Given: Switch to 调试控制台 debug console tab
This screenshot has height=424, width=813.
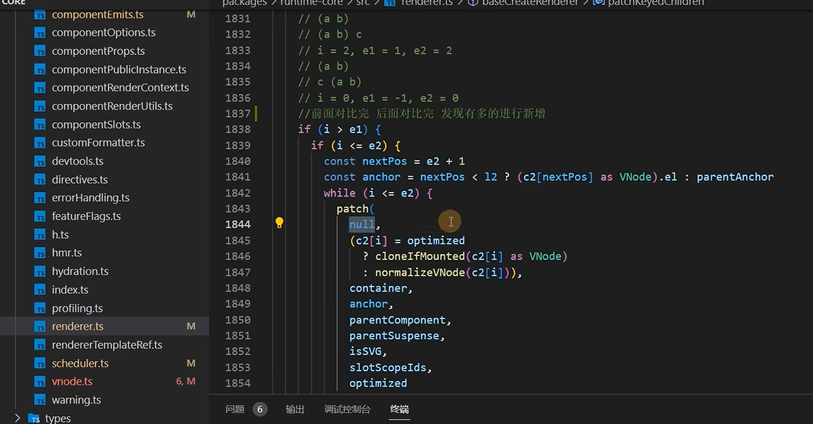Looking at the screenshot, I should click(347, 409).
